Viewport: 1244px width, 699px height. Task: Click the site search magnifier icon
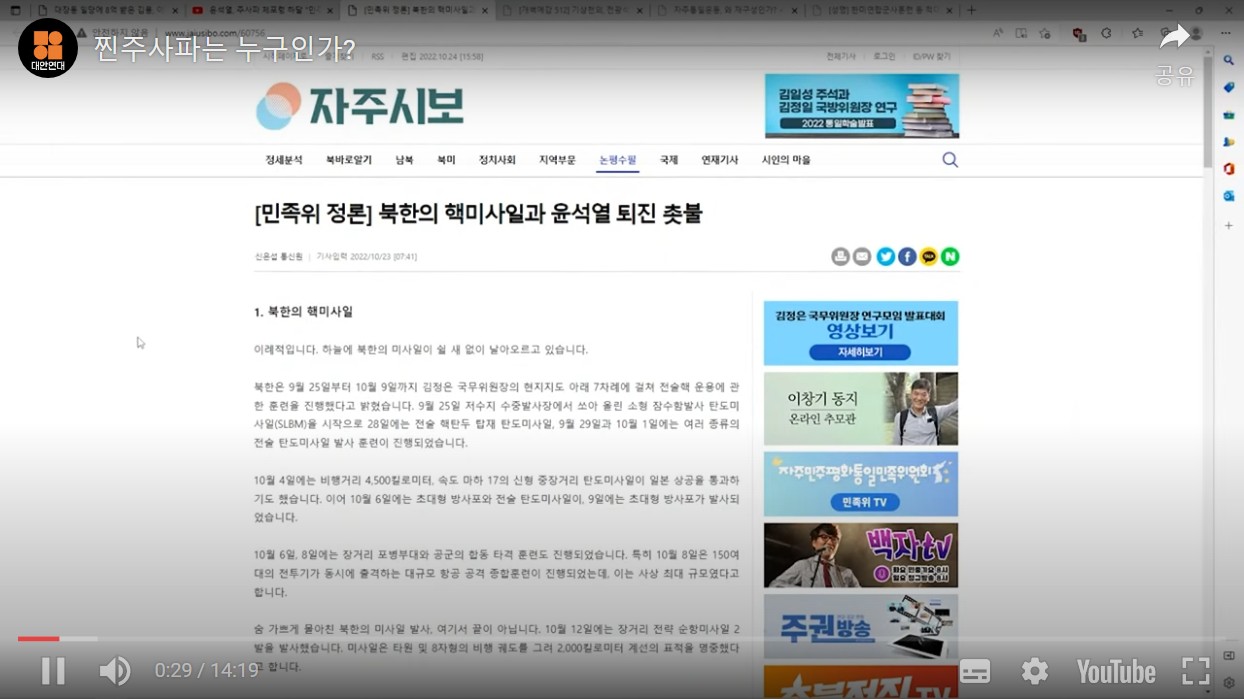(x=950, y=160)
